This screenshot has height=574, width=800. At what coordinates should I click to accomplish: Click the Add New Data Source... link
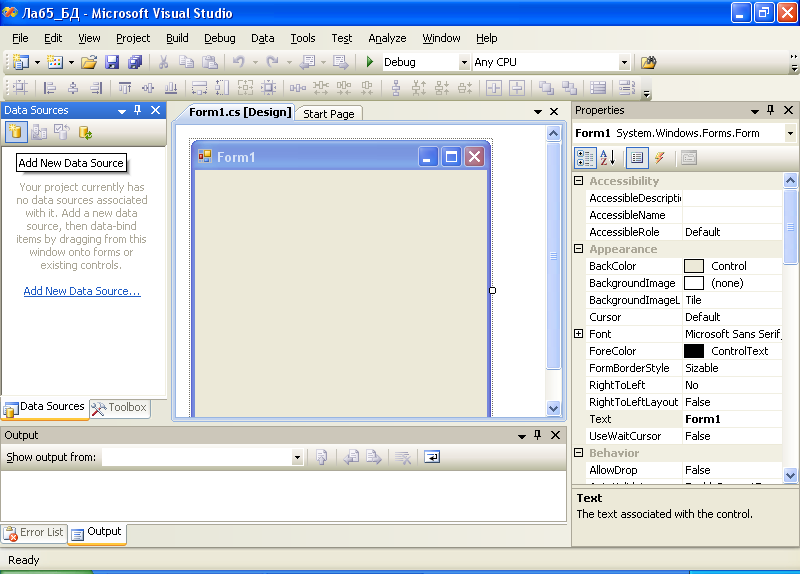82,291
